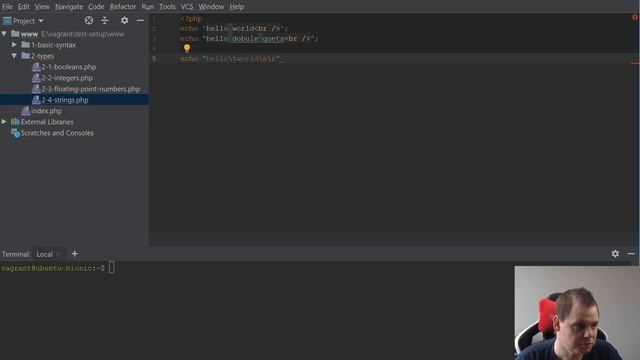Select Scratches and Consoles item
The image size is (640, 360).
(x=57, y=133)
